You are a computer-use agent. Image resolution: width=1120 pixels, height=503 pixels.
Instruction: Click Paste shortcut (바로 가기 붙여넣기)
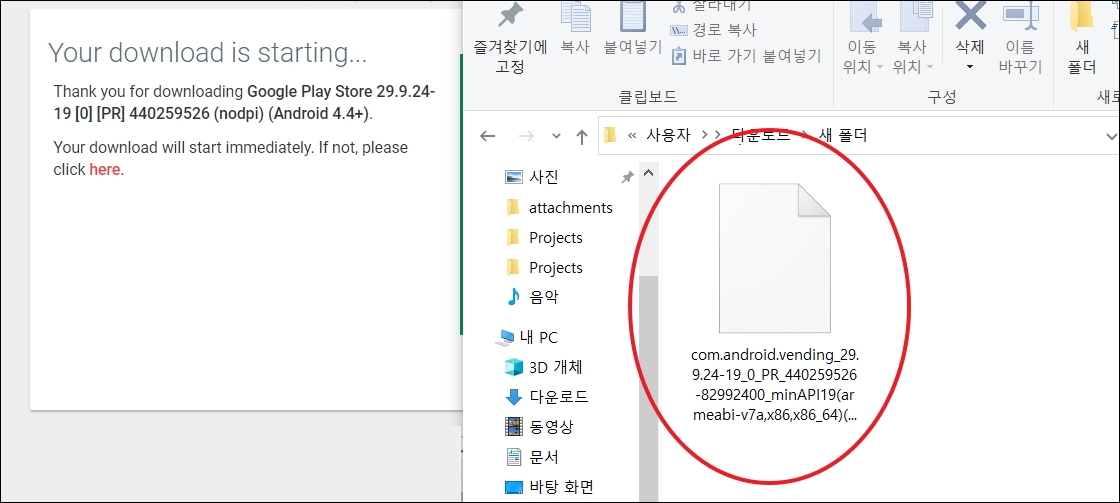coord(746,56)
